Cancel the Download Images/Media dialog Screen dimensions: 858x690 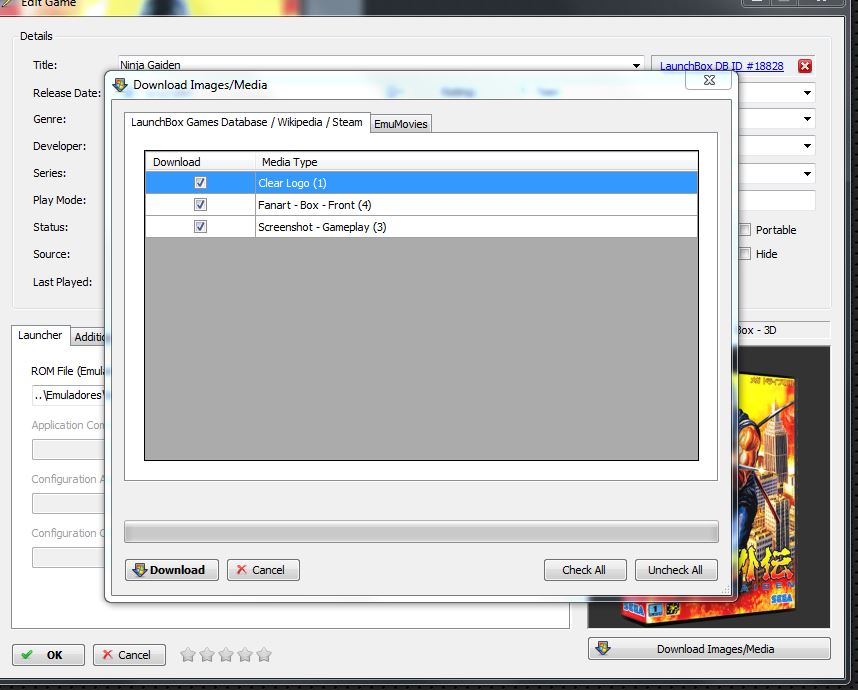click(263, 570)
